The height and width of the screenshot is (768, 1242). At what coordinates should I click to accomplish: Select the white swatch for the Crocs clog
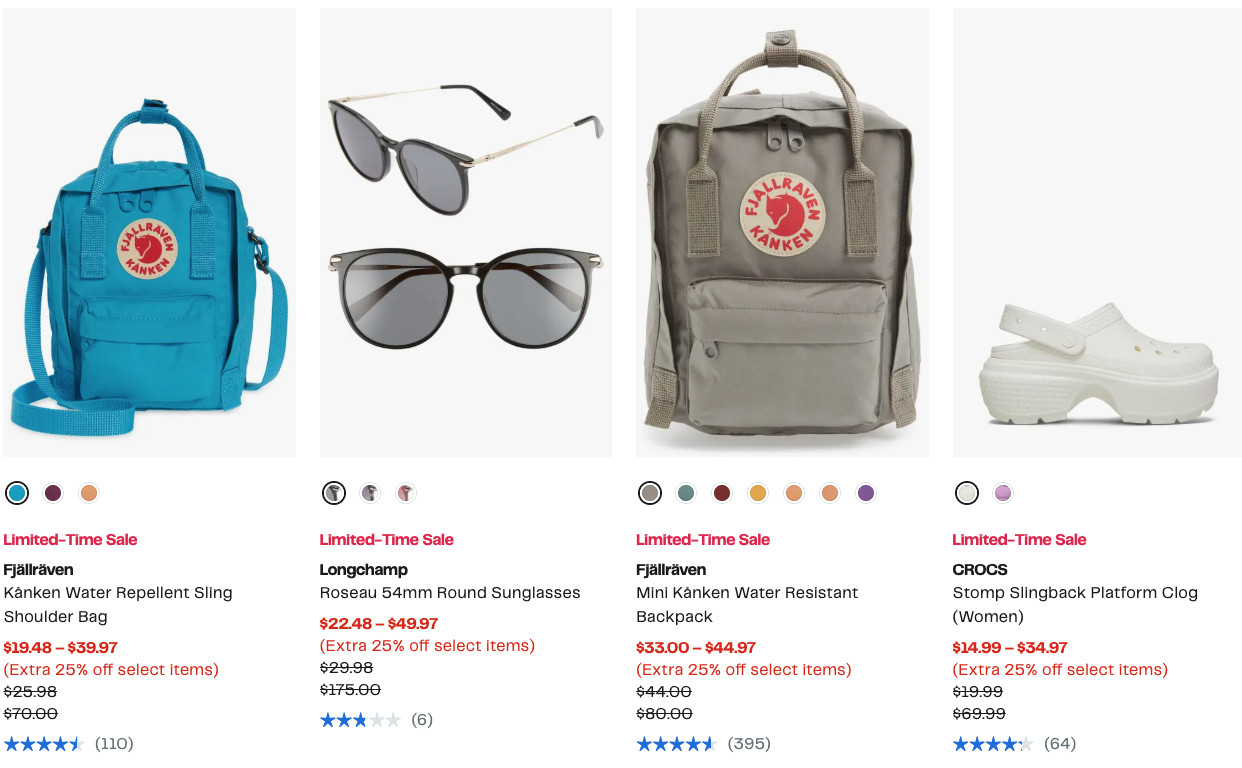(x=966, y=493)
